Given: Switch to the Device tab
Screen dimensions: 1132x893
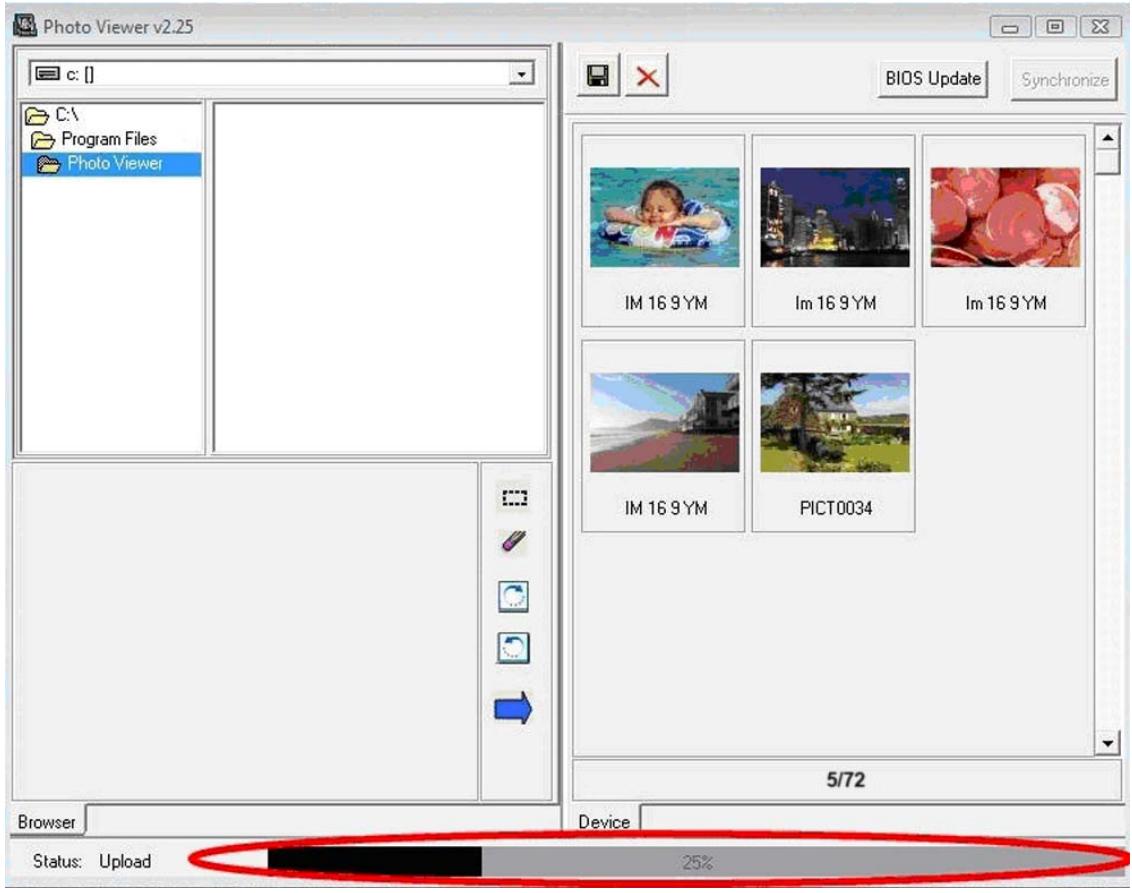Looking at the screenshot, I should click(x=604, y=822).
